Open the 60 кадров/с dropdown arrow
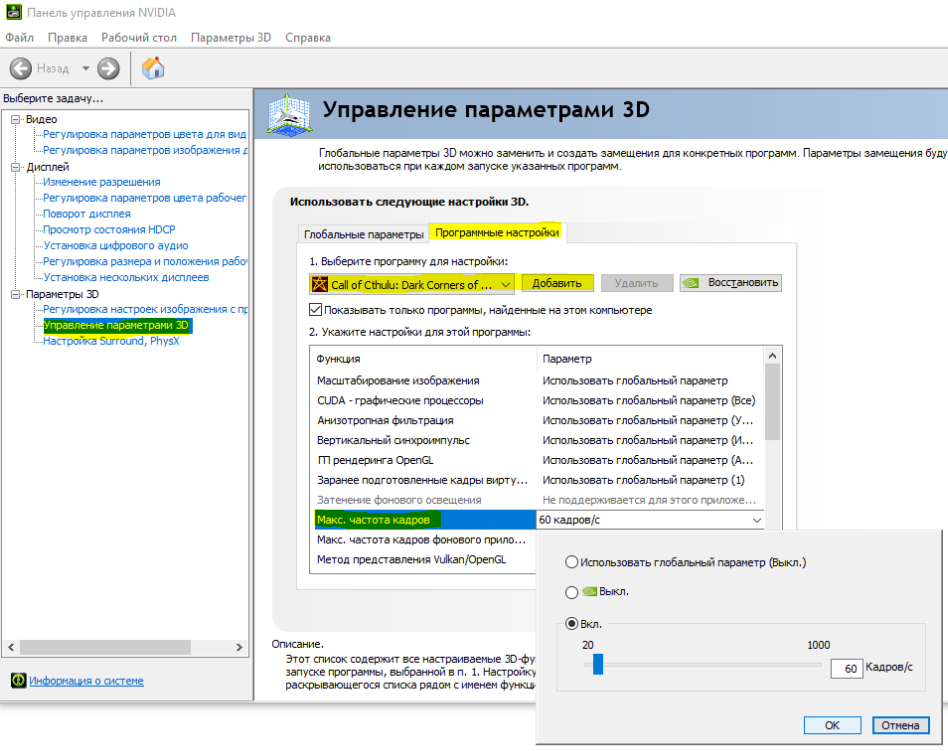This screenshot has height=751, width=948. click(x=756, y=520)
